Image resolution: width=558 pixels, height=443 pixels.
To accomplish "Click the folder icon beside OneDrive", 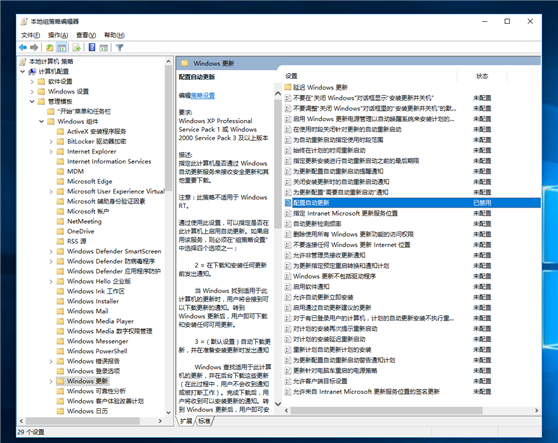I will 60,231.
